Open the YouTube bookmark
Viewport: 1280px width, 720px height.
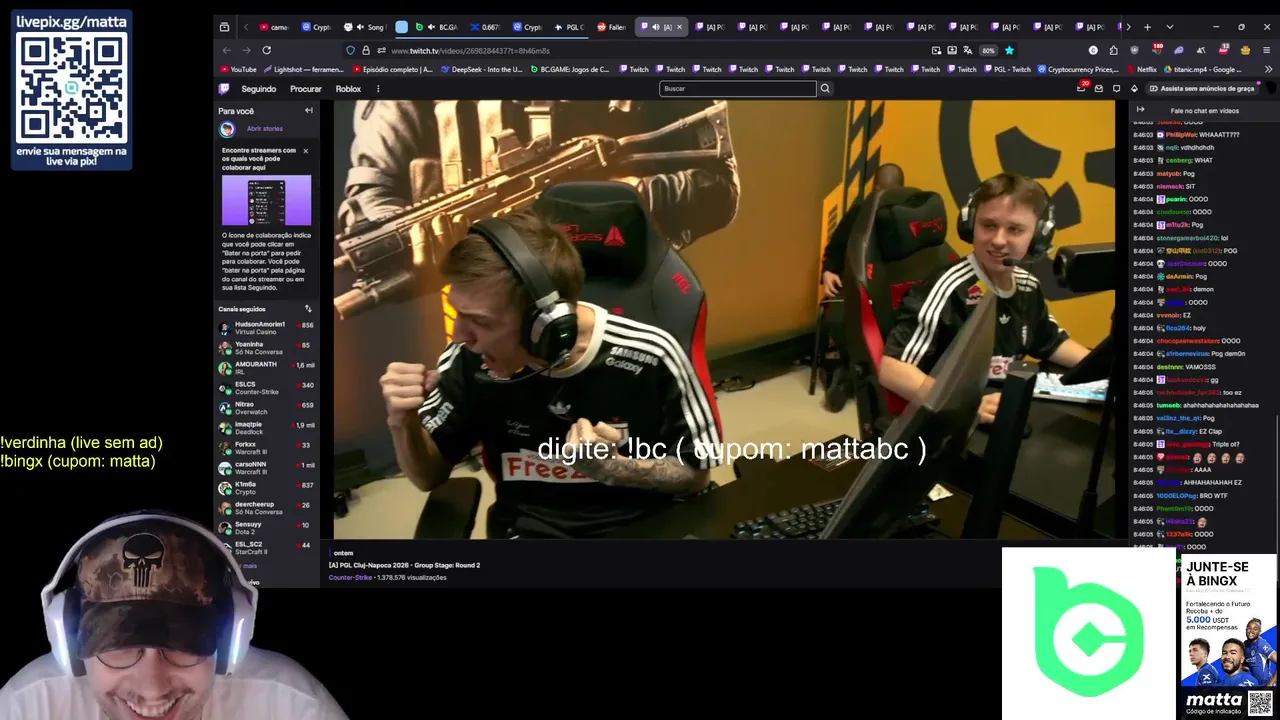(x=238, y=70)
